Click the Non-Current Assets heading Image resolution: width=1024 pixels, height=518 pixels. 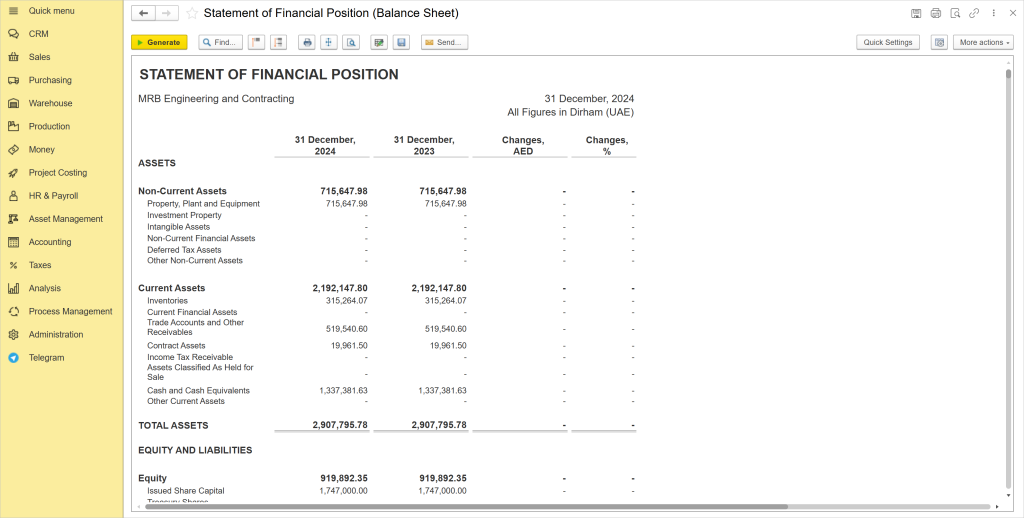(182, 191)
